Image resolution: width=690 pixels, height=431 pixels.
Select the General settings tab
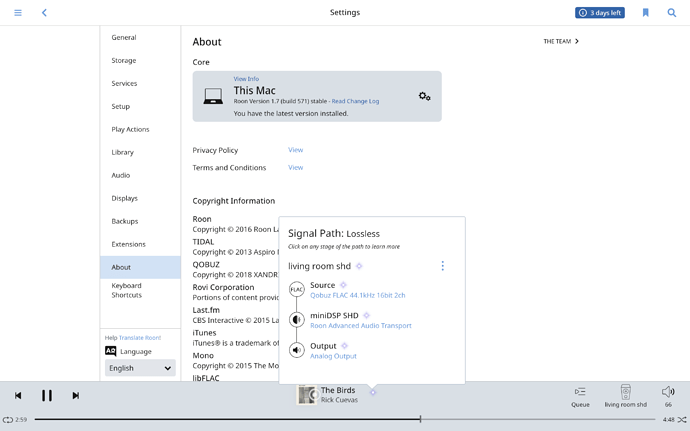tap(140, 37)
